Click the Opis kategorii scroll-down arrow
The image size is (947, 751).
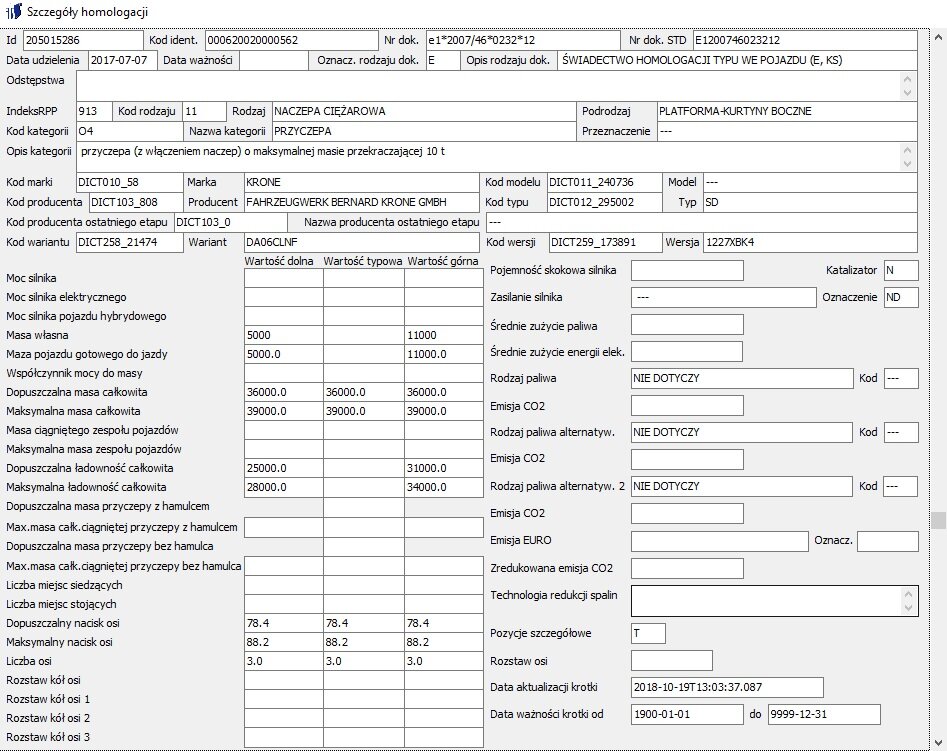tap(907, 164)
